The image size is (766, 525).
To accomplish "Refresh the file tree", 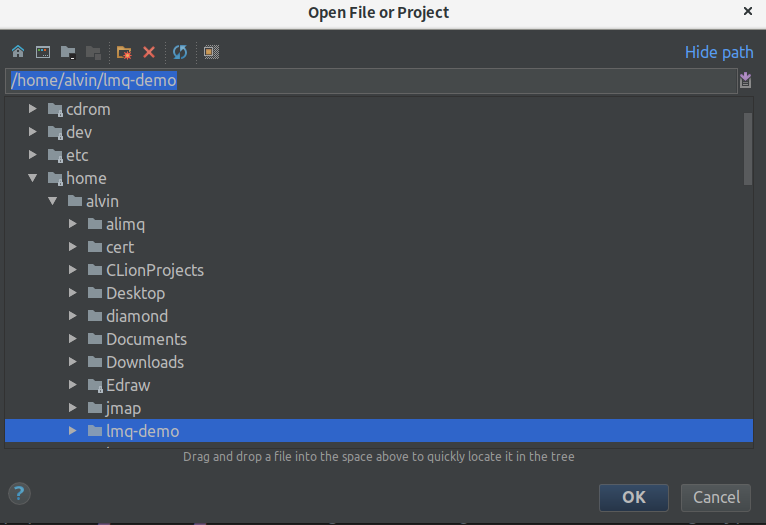I will 180,52.
